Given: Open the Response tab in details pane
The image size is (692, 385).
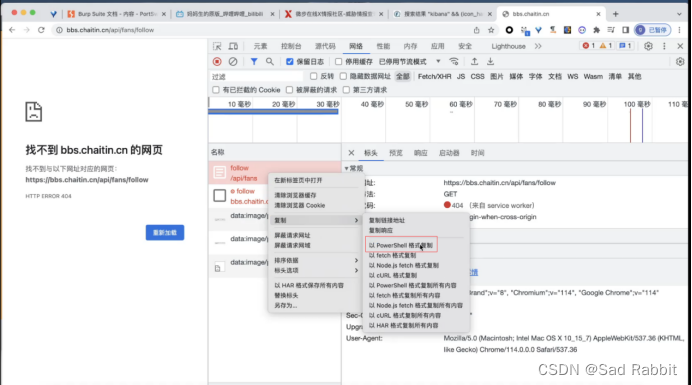Looking at the screenshot, I should point(421,153).
